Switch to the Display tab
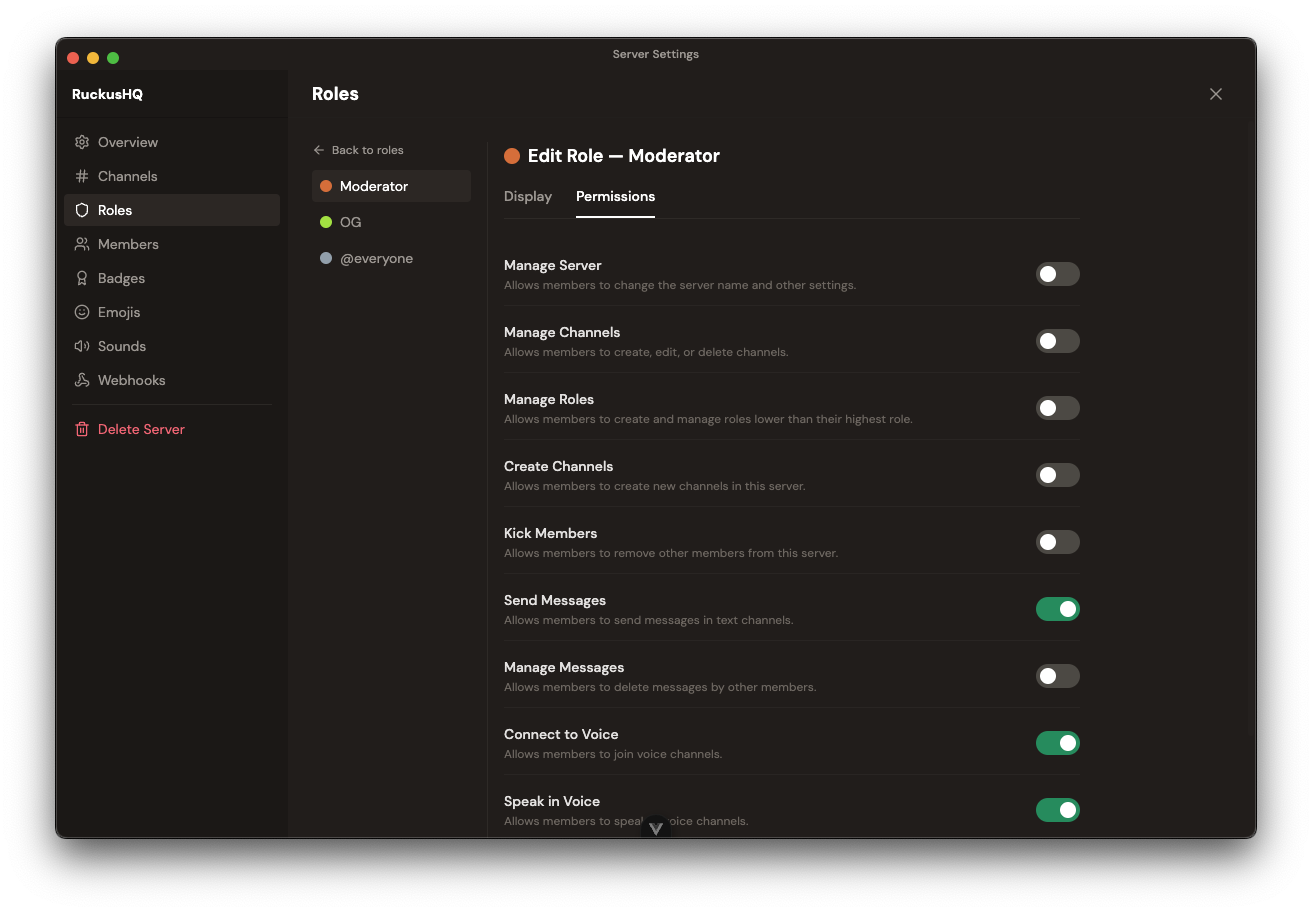 528,196
